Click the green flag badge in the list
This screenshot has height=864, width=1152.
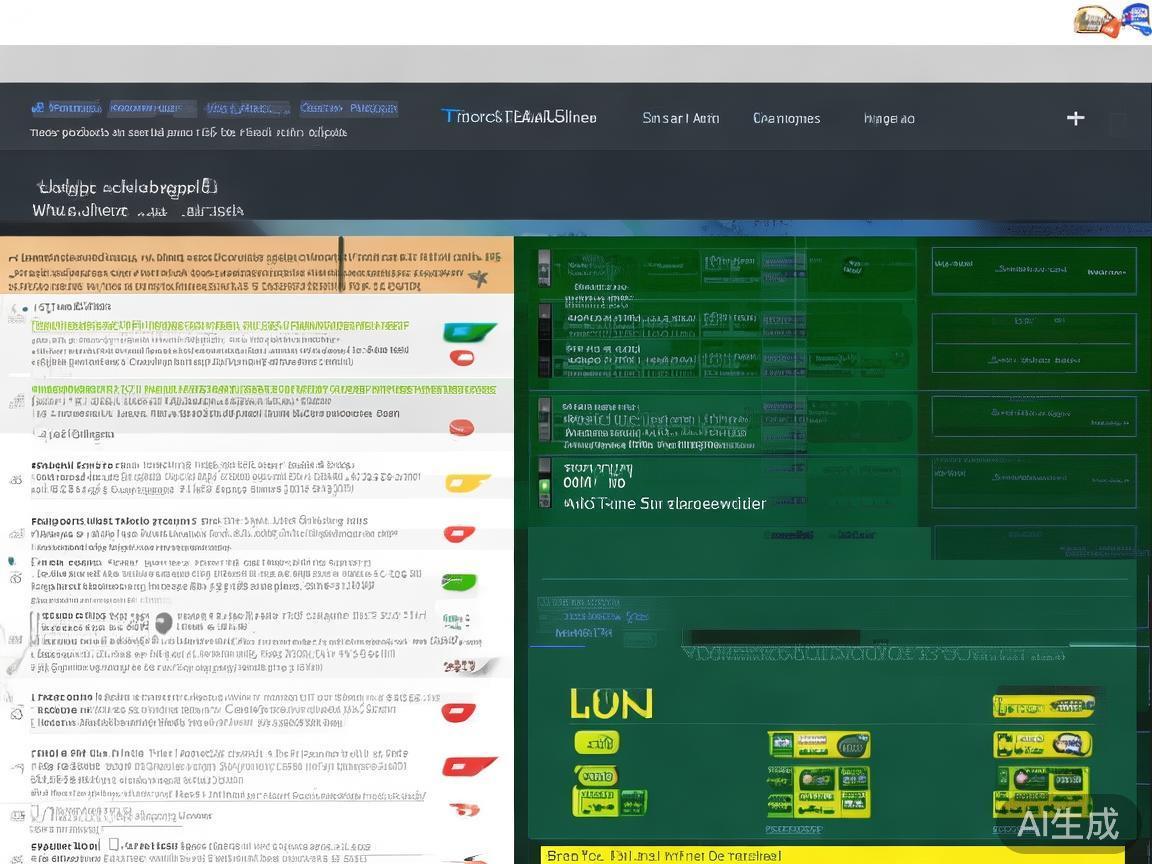pos(459,581)
